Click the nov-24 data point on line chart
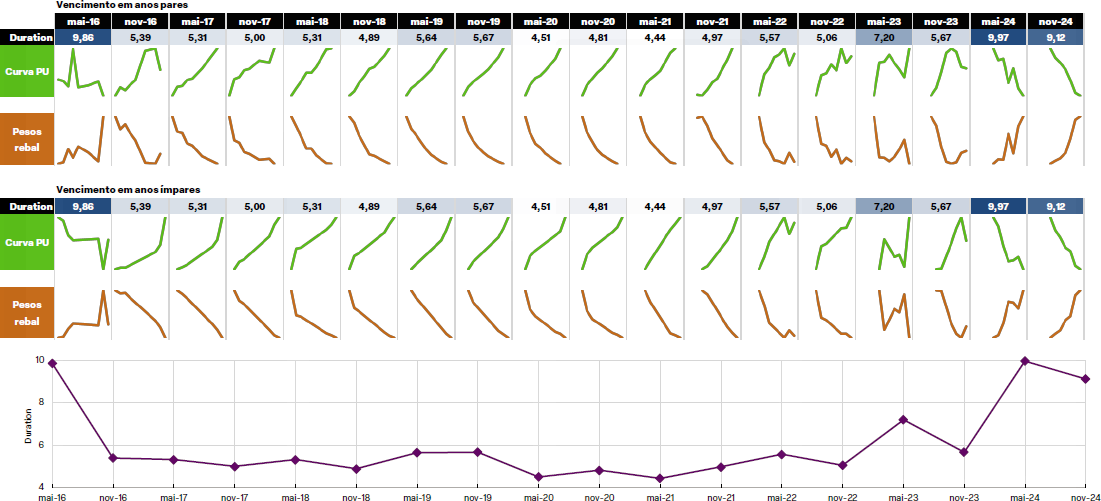Viewport: 1101px width, 501px height. (x=1086, y=379)
